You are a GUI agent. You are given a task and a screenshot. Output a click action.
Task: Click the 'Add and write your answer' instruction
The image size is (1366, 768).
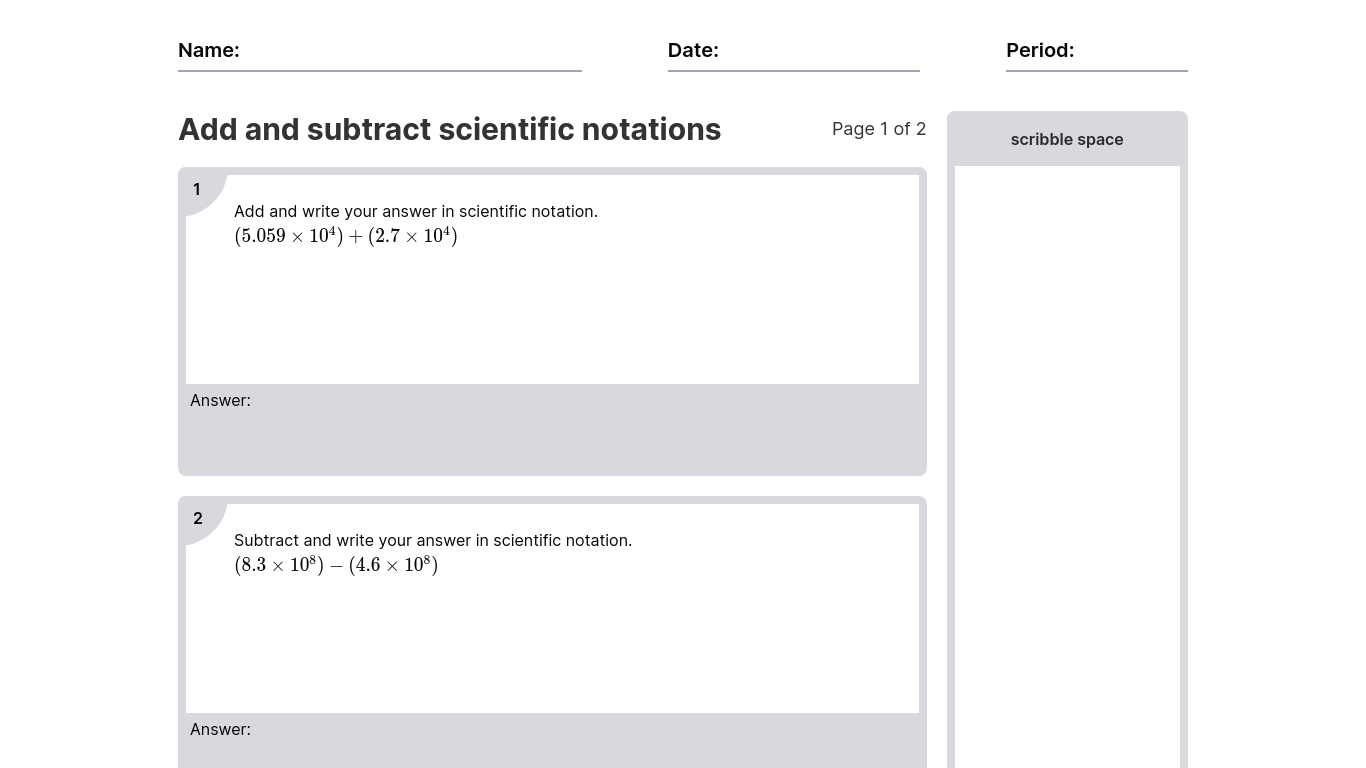(x=415, y=211)
